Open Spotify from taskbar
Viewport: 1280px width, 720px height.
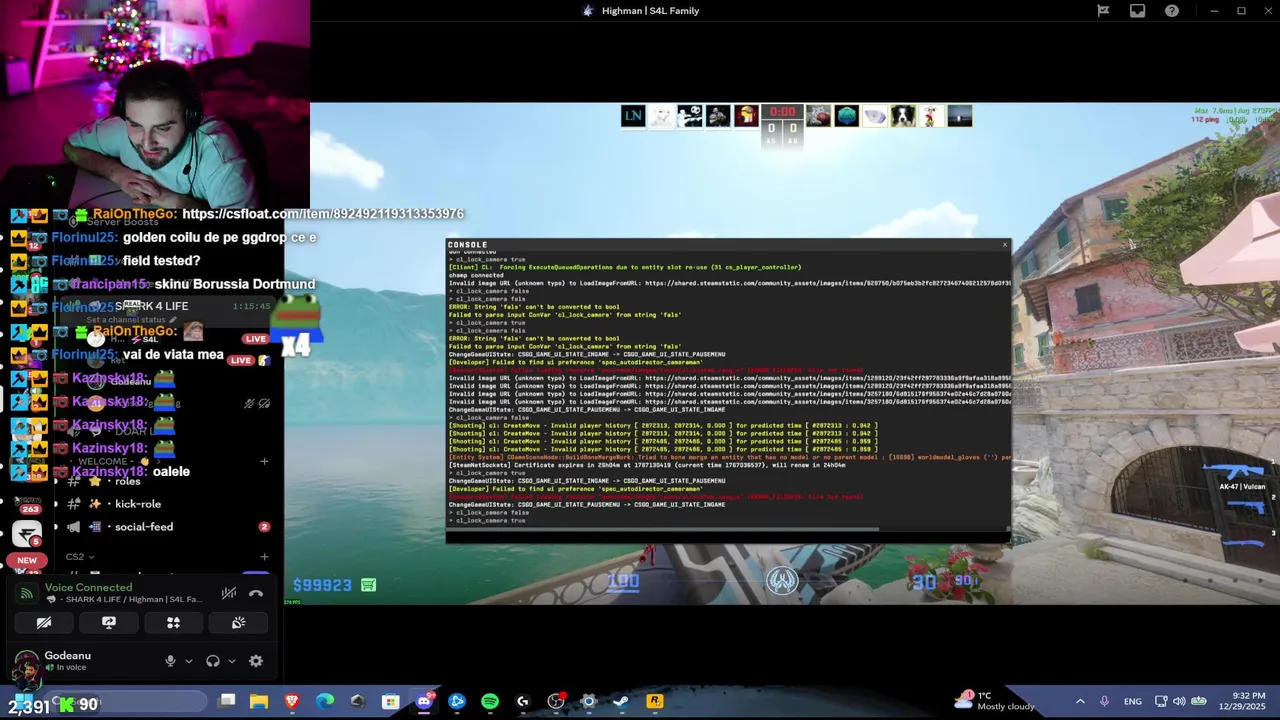click(x=490, y=702)
